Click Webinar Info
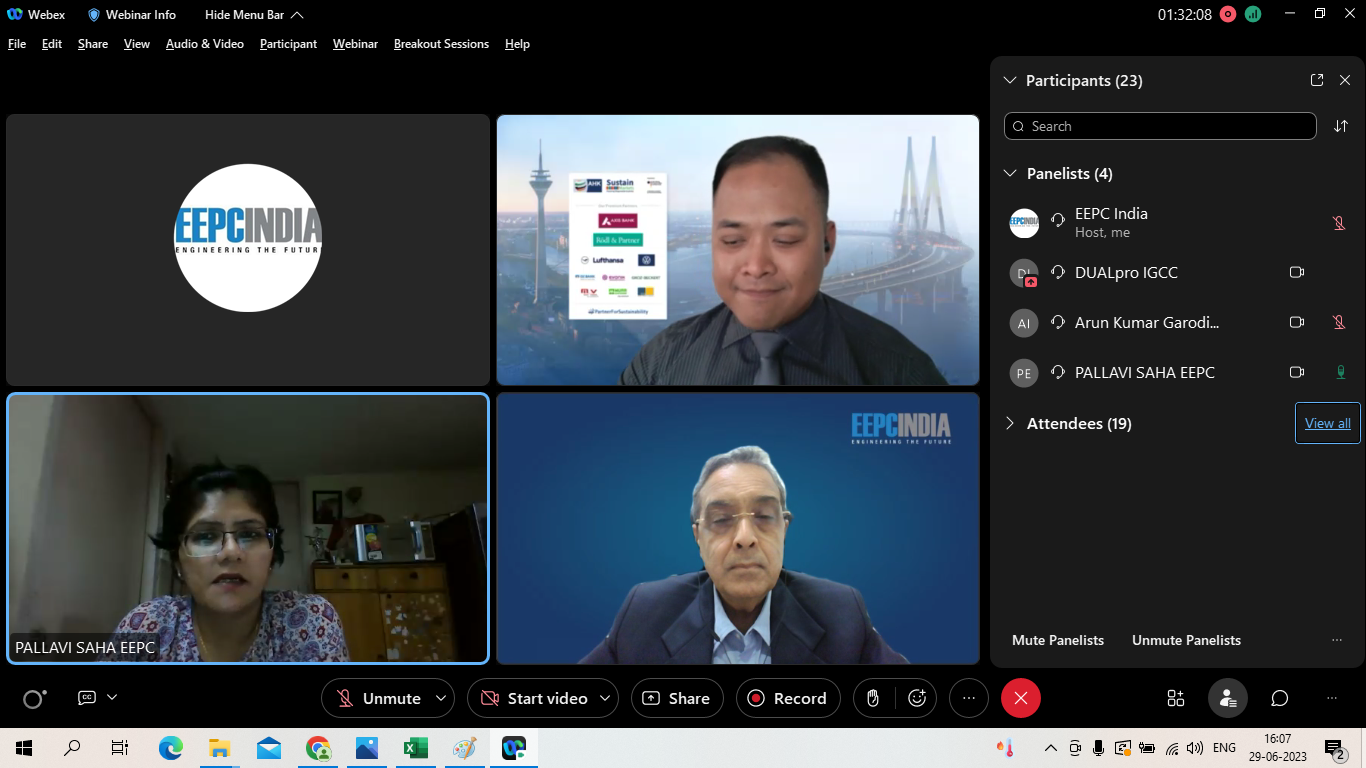The height and width of the screenshot is (768, 1366). pos(132,15)
